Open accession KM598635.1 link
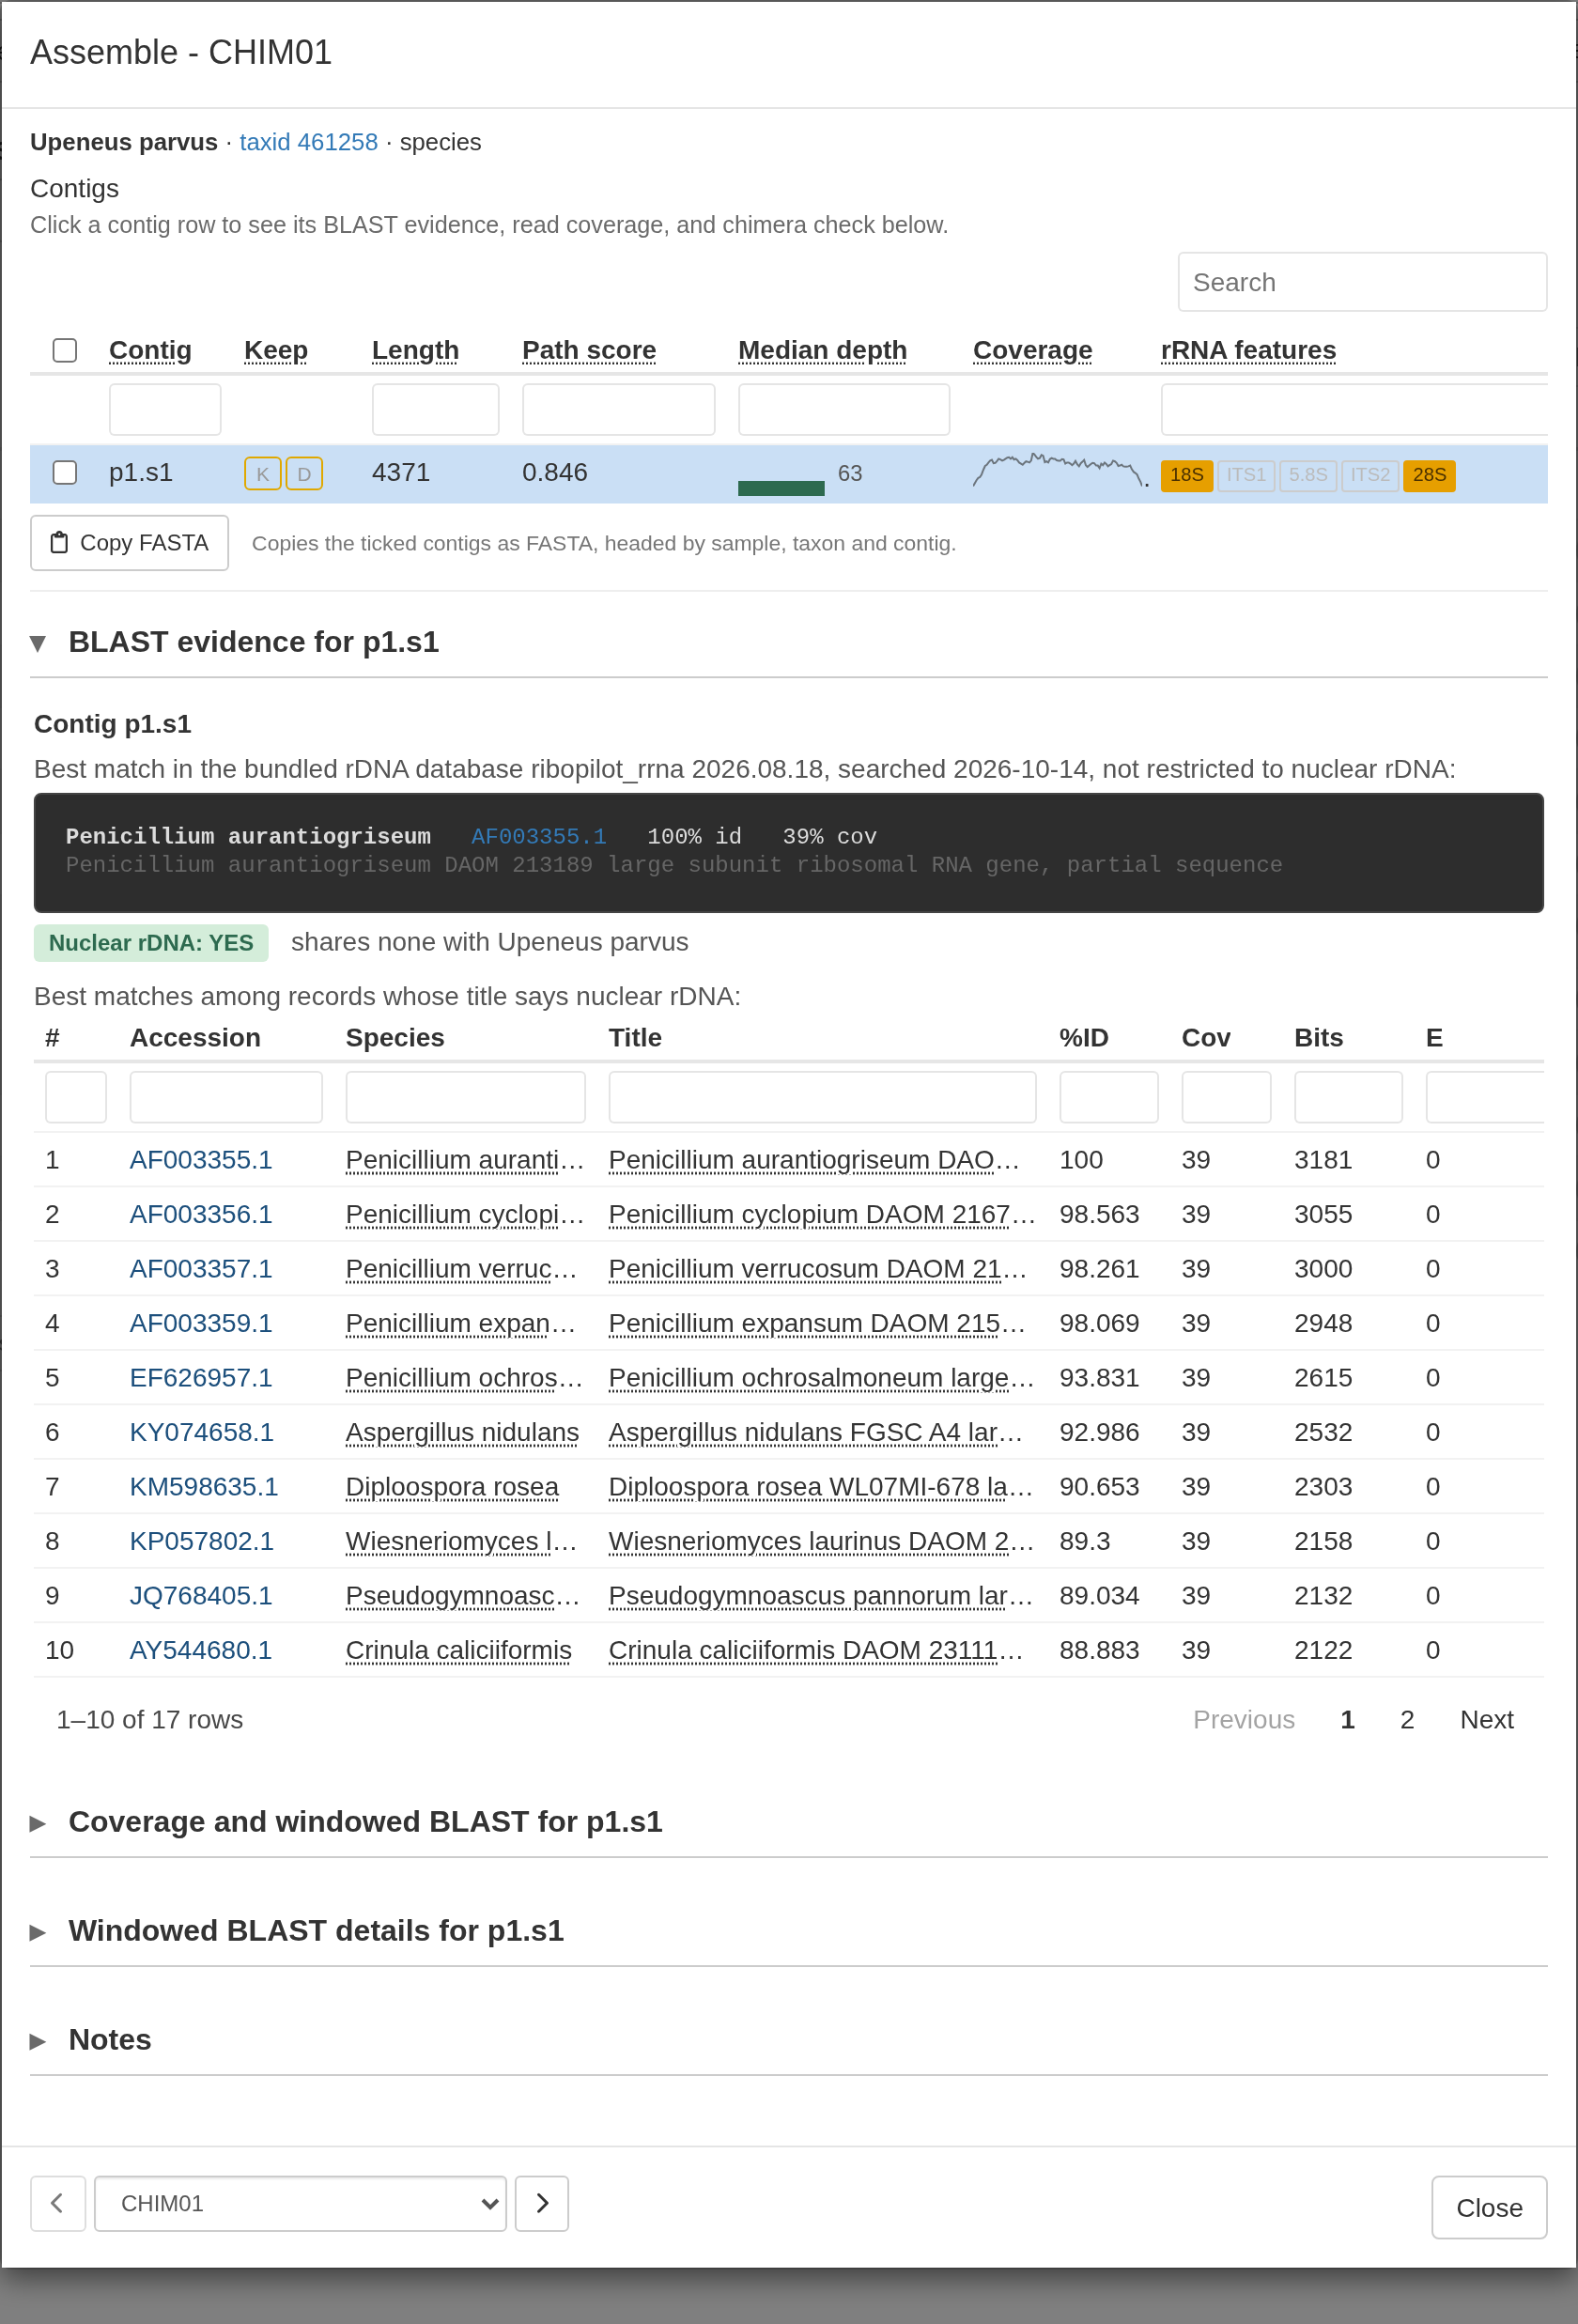This screenshot has width=1578, height=2324. (204, 1486)
